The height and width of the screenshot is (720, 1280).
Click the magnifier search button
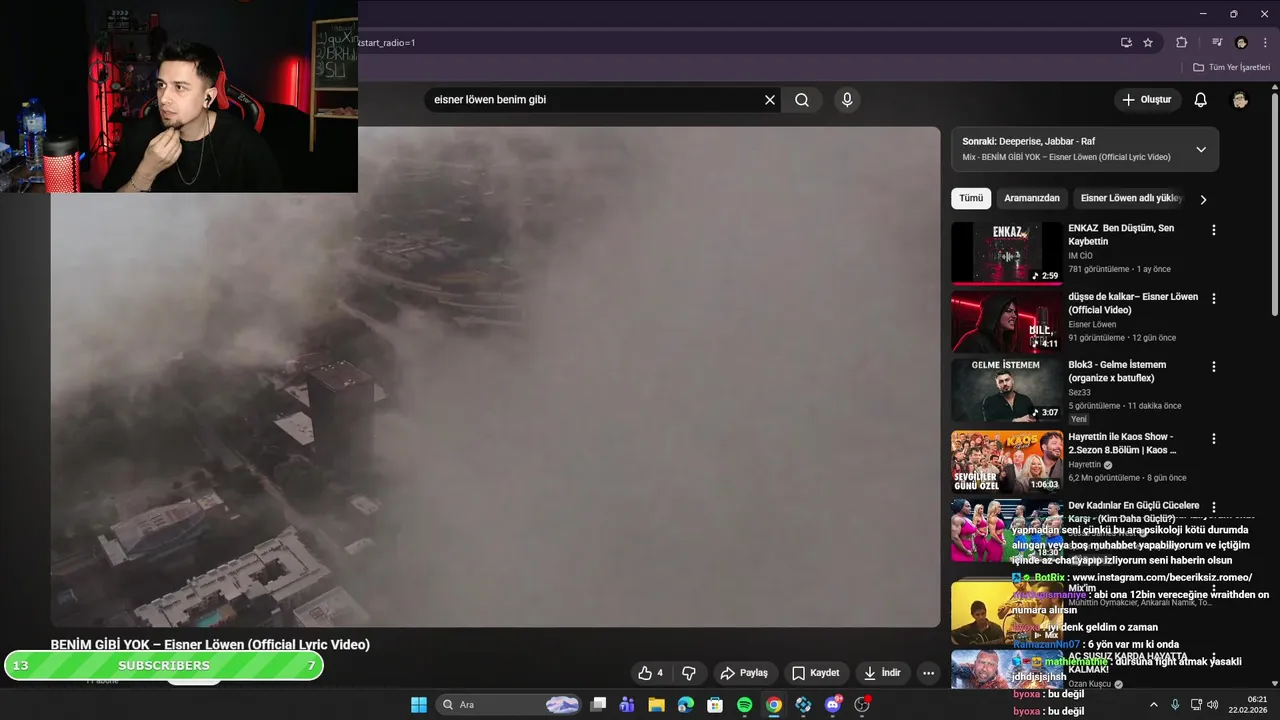[802, 100]
